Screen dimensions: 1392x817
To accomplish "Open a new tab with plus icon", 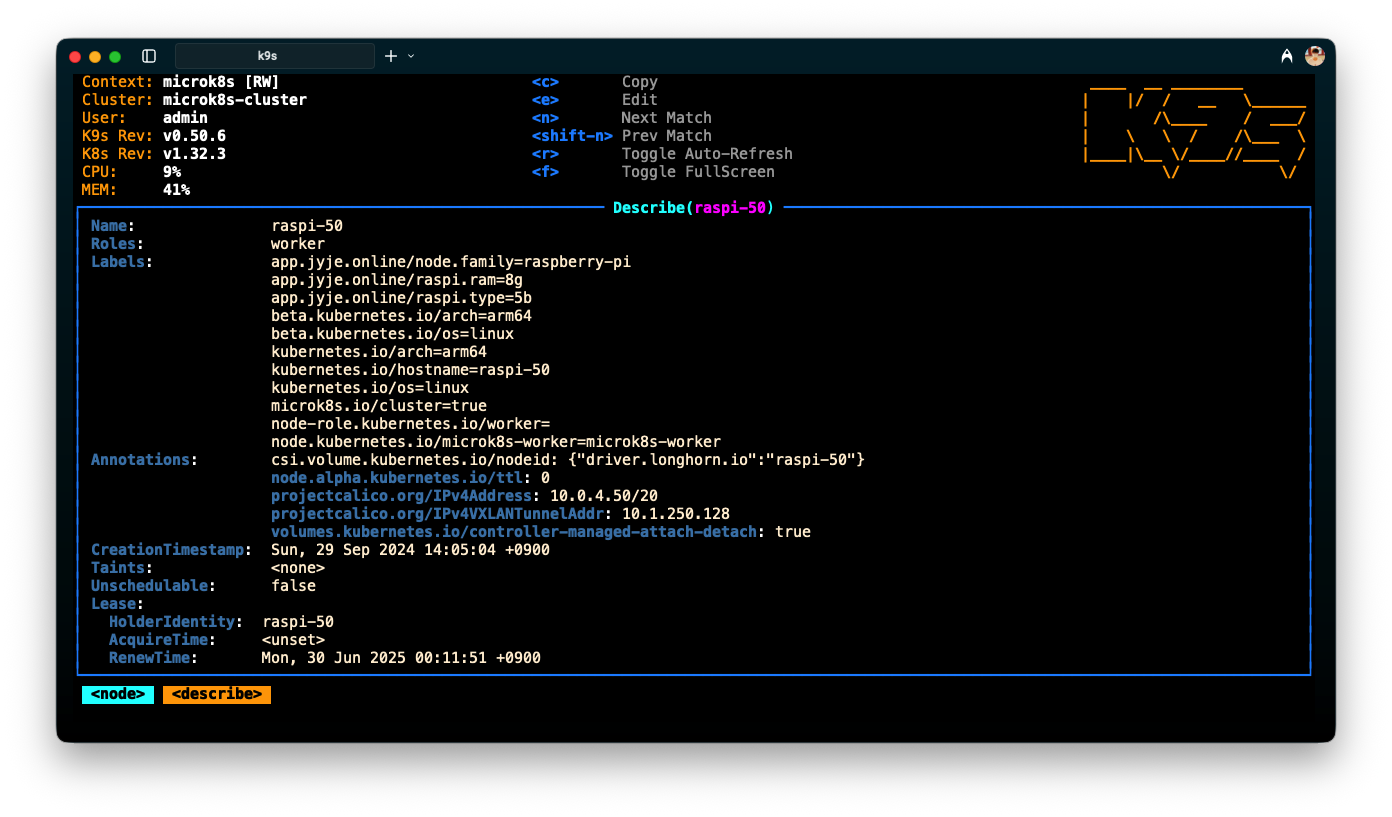I will tap(391, 56).
